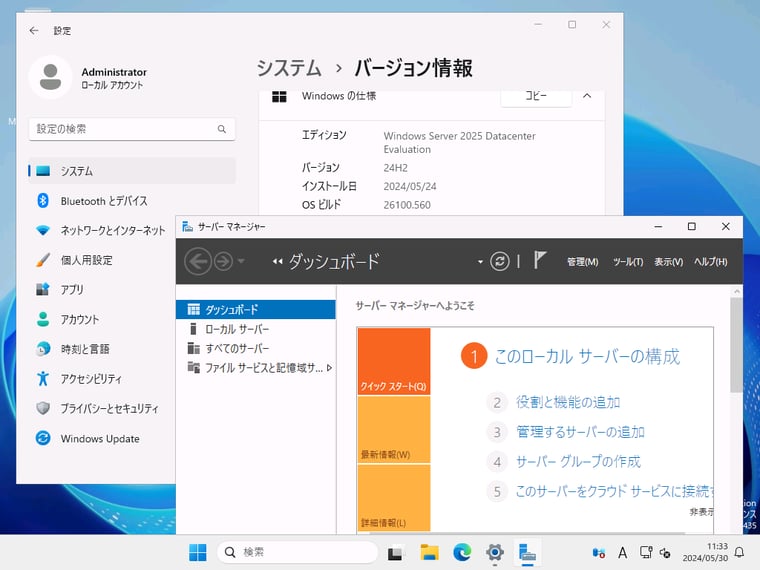Open ネットワークとインターネット settings

(x=101, y=230)
